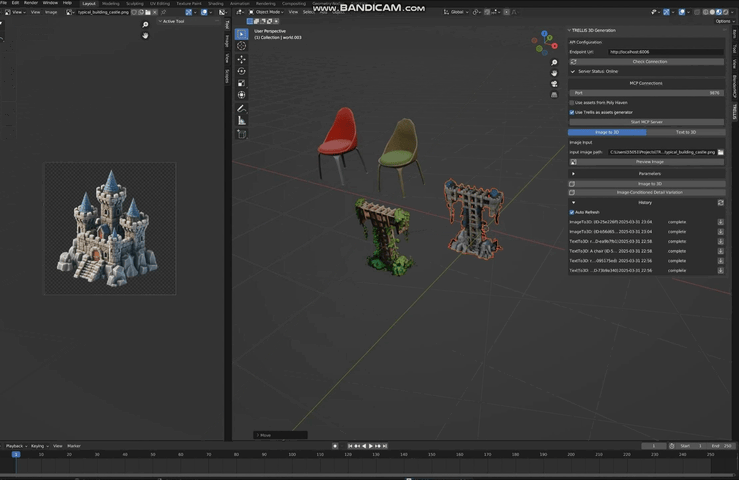
Task: Toggle the first selection mode icon (Set new selection)
Action: click(250, 21)
